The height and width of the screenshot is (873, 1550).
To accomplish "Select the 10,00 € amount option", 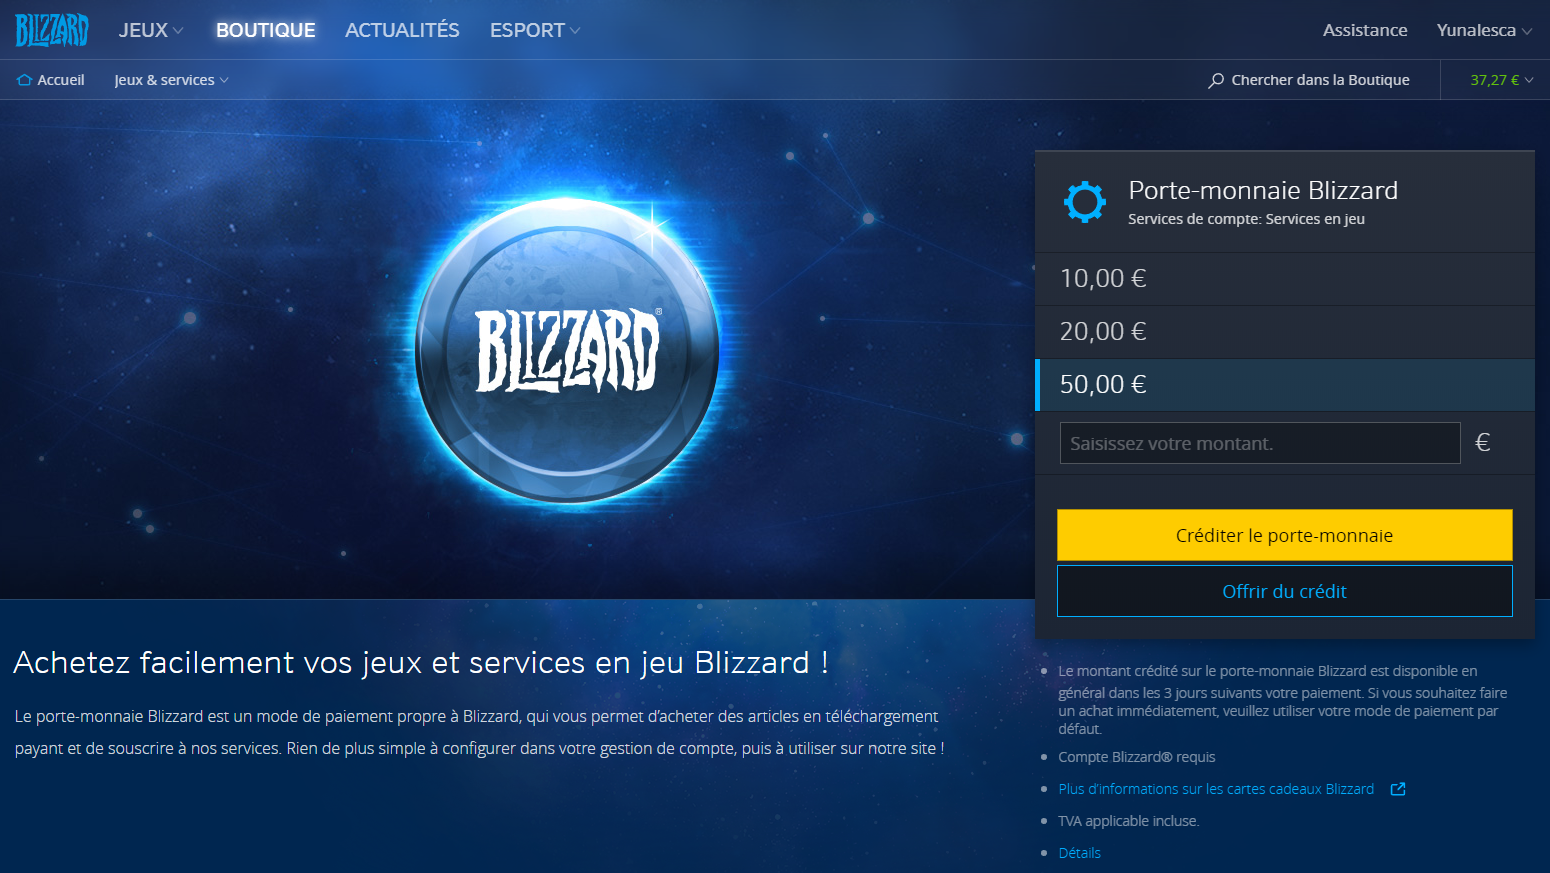I will pyautogui.click(x=1285, y=279).
